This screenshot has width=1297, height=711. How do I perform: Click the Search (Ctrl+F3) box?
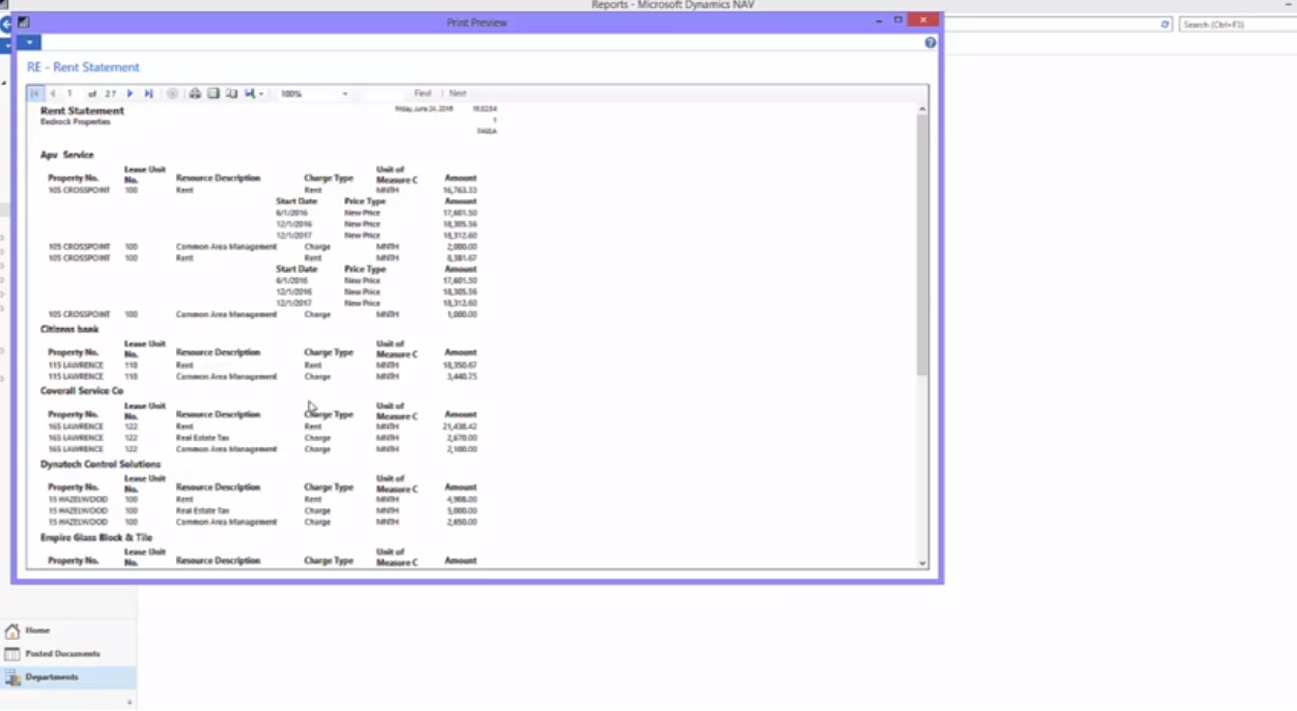point(1238,24)
